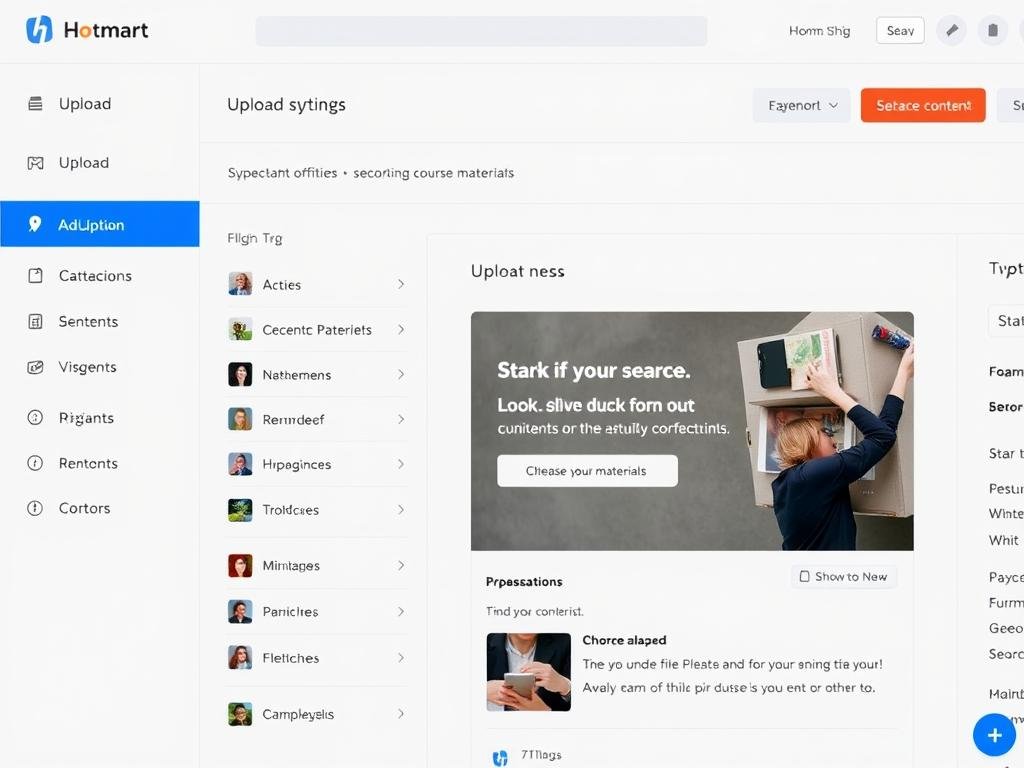Open the AdUption section via its pin icon
1024x768 pixels.
pos(35,224)
